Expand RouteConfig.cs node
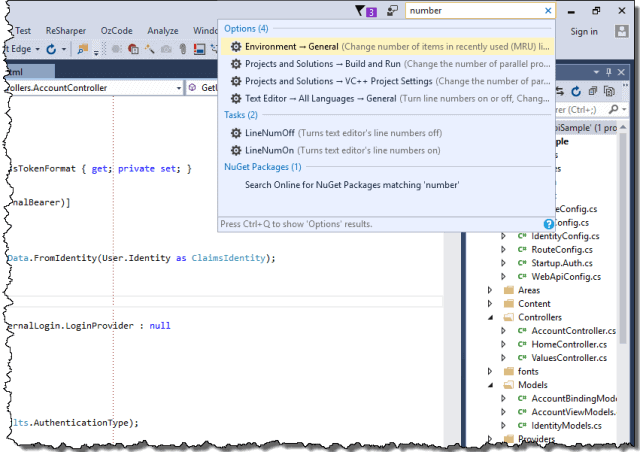 503,249
